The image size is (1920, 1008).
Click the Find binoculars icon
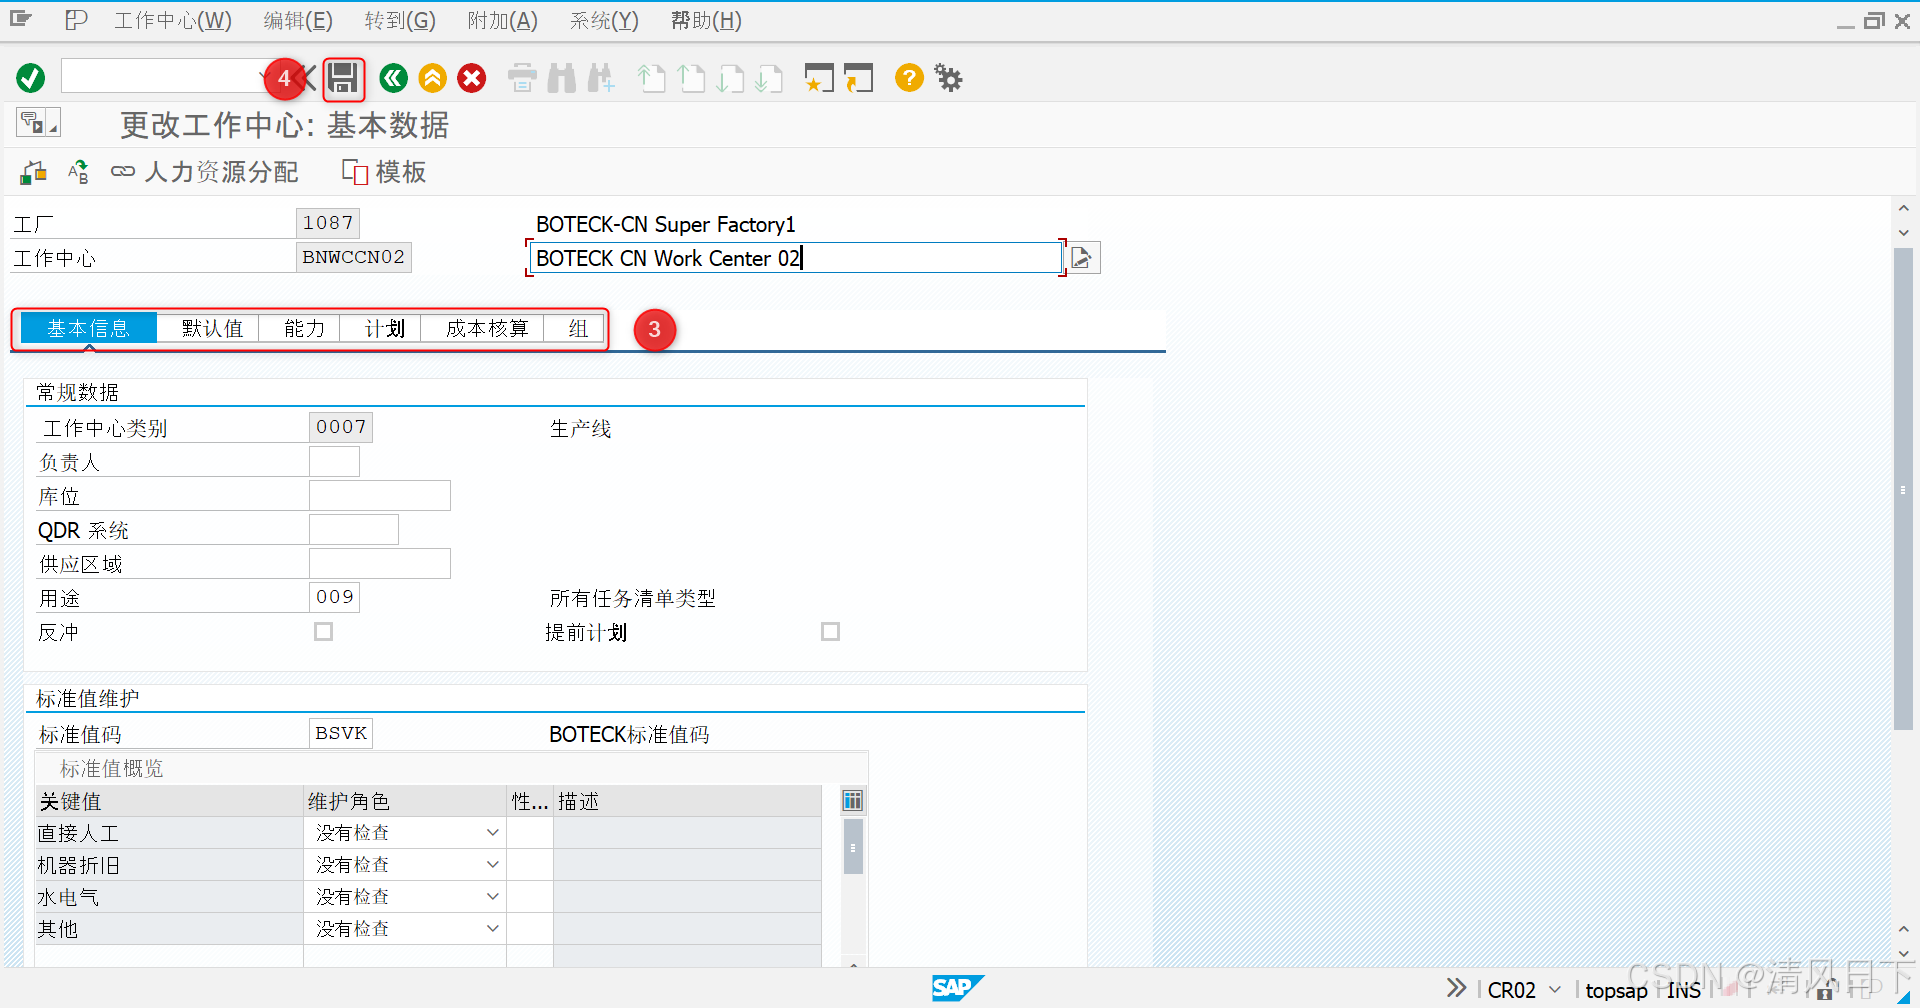click(x=562, y=78)
